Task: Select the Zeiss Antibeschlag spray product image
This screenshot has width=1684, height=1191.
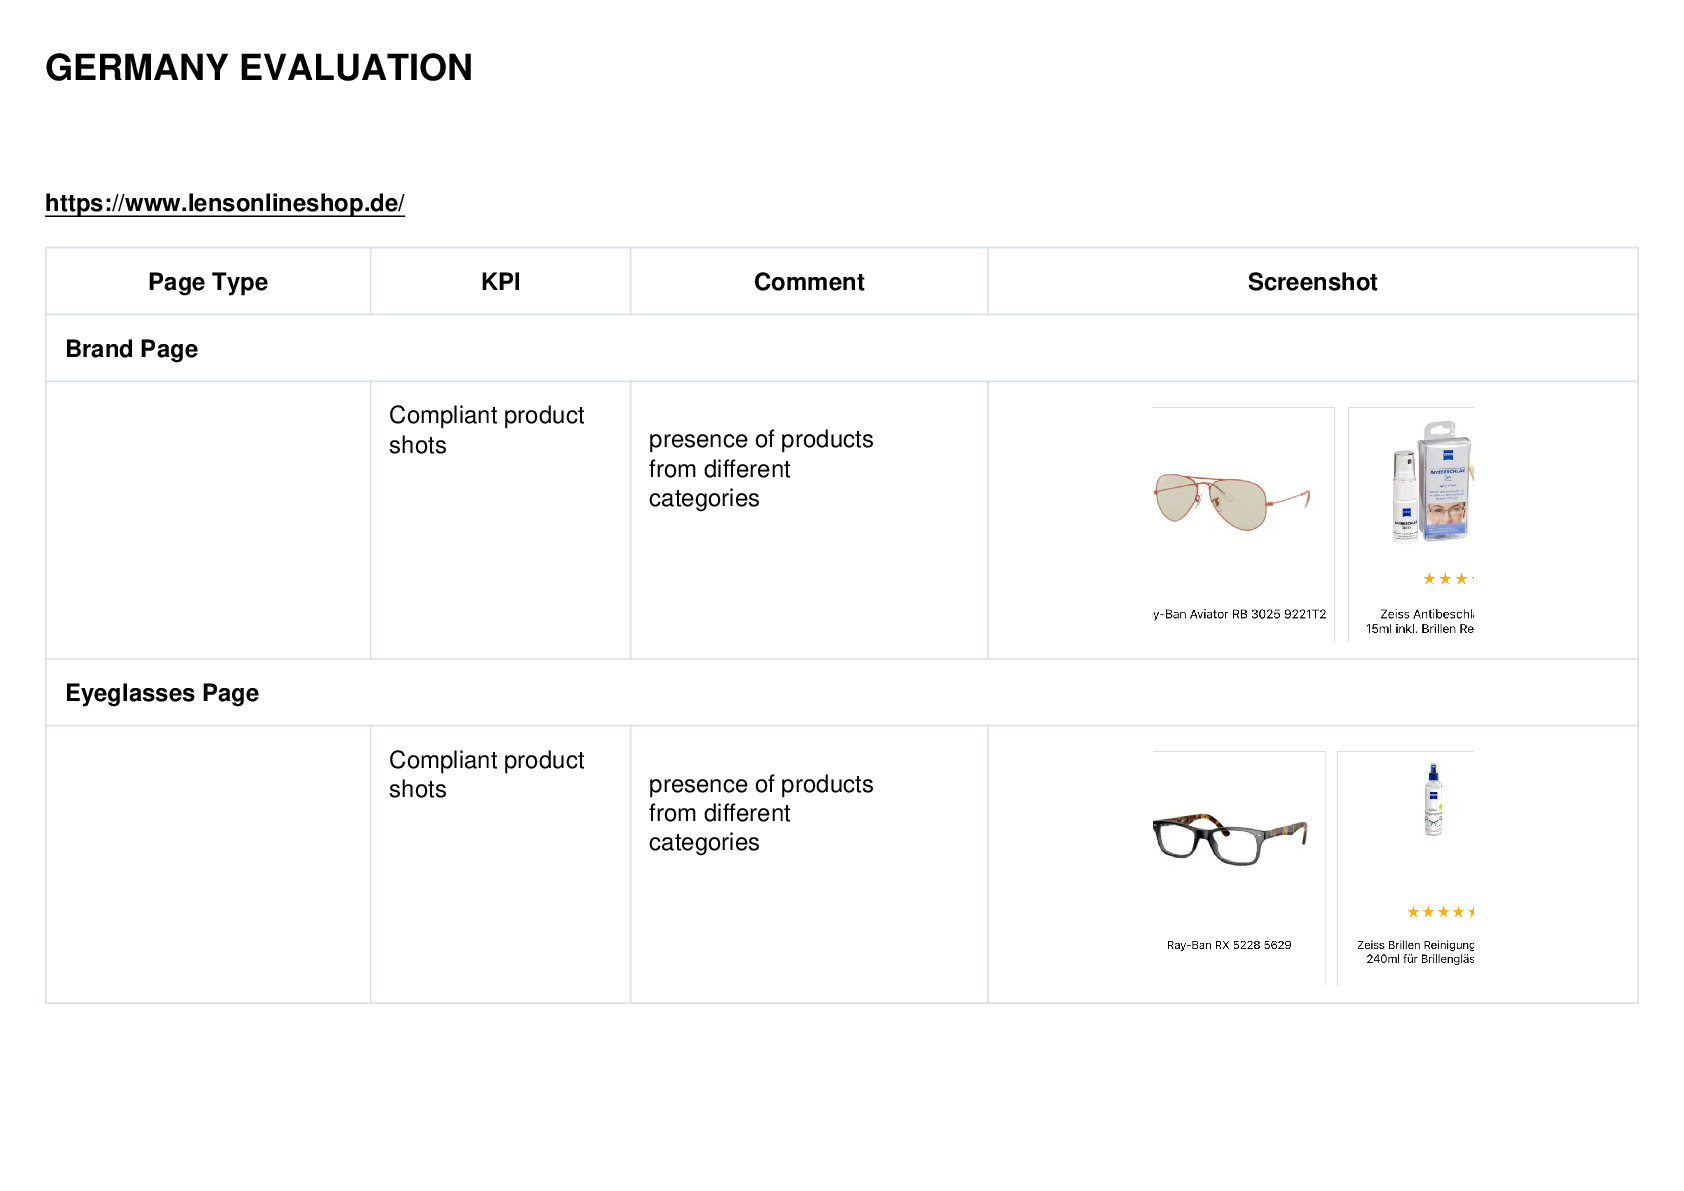Action: click(1433, 481)
